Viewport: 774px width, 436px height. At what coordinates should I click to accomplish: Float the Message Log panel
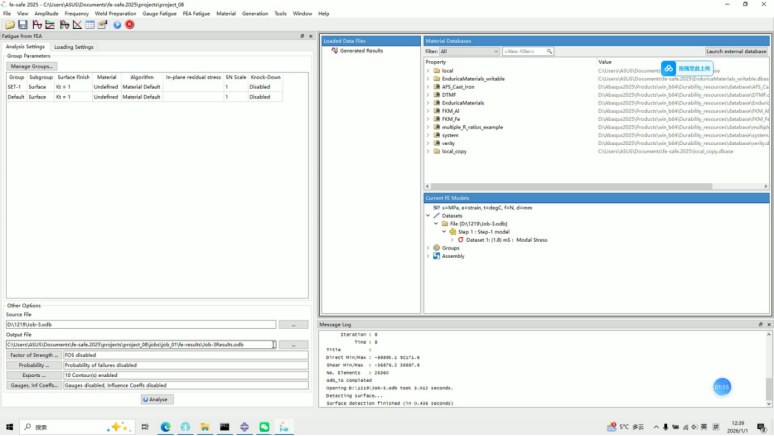[761, 324]
